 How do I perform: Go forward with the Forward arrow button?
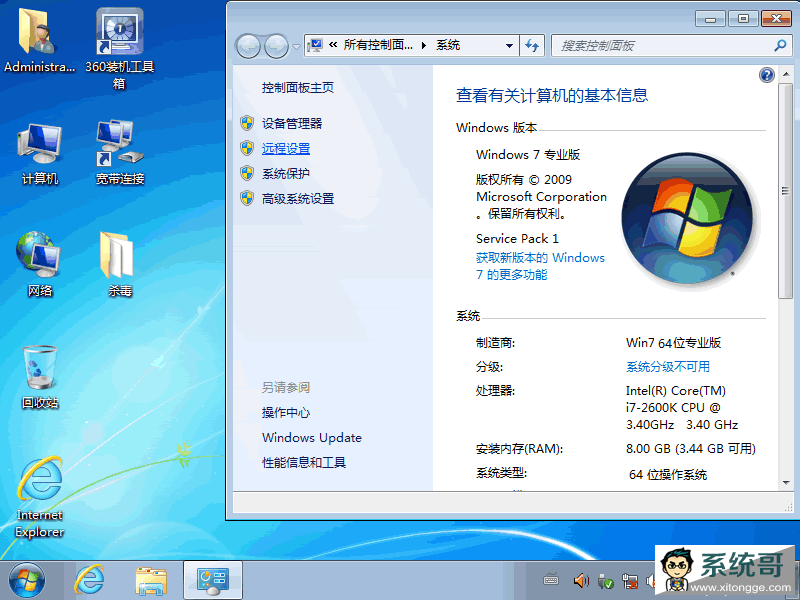click(277, 46)
